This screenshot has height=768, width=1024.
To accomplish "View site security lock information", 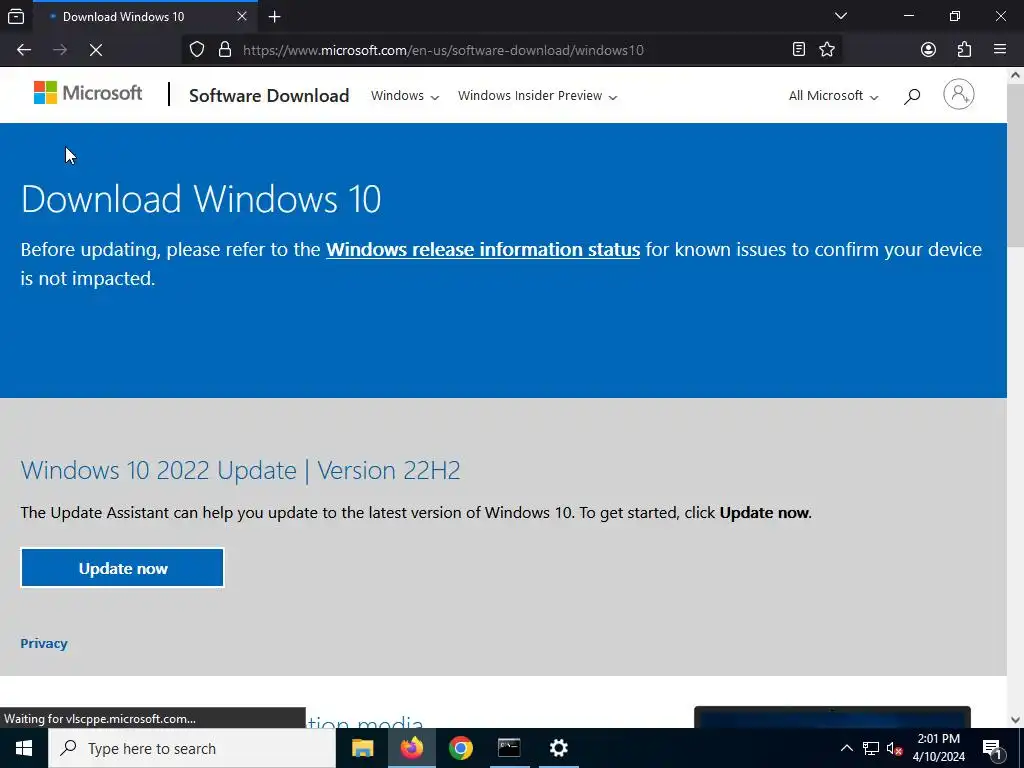I will point(225,50).
